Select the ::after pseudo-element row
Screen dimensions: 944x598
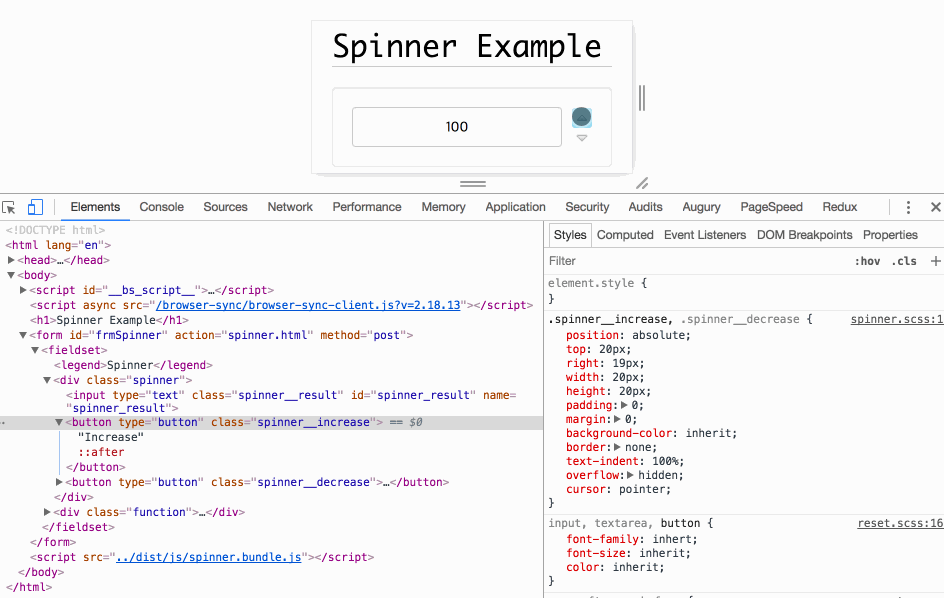(101, 452)
